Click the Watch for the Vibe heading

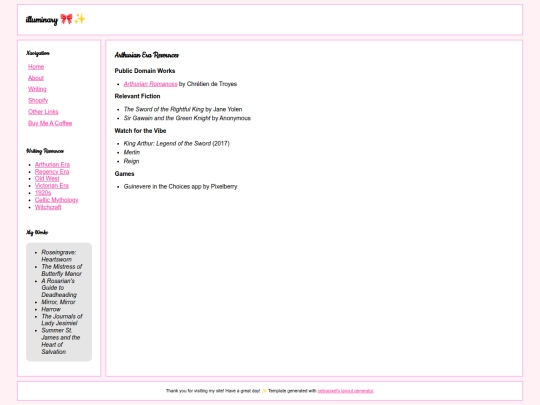141,131
